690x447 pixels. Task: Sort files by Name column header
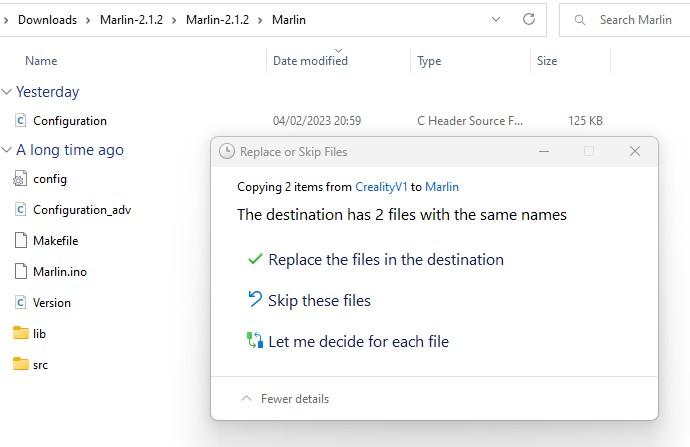pos(41,61)
